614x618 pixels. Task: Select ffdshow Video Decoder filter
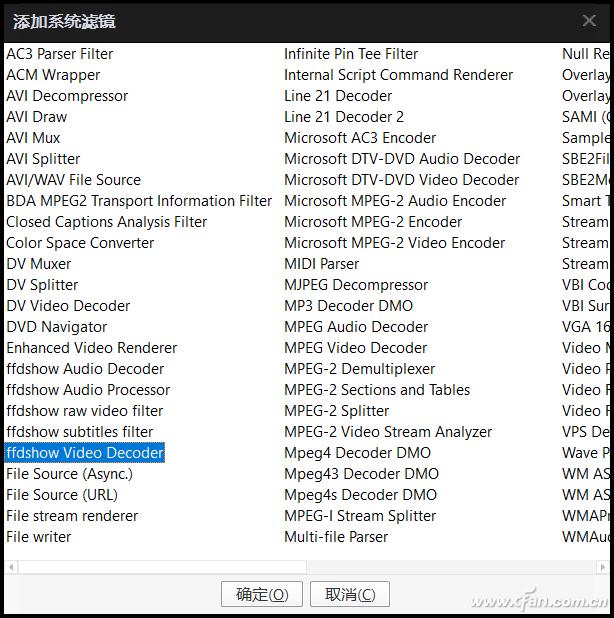(x=85, y=453)
